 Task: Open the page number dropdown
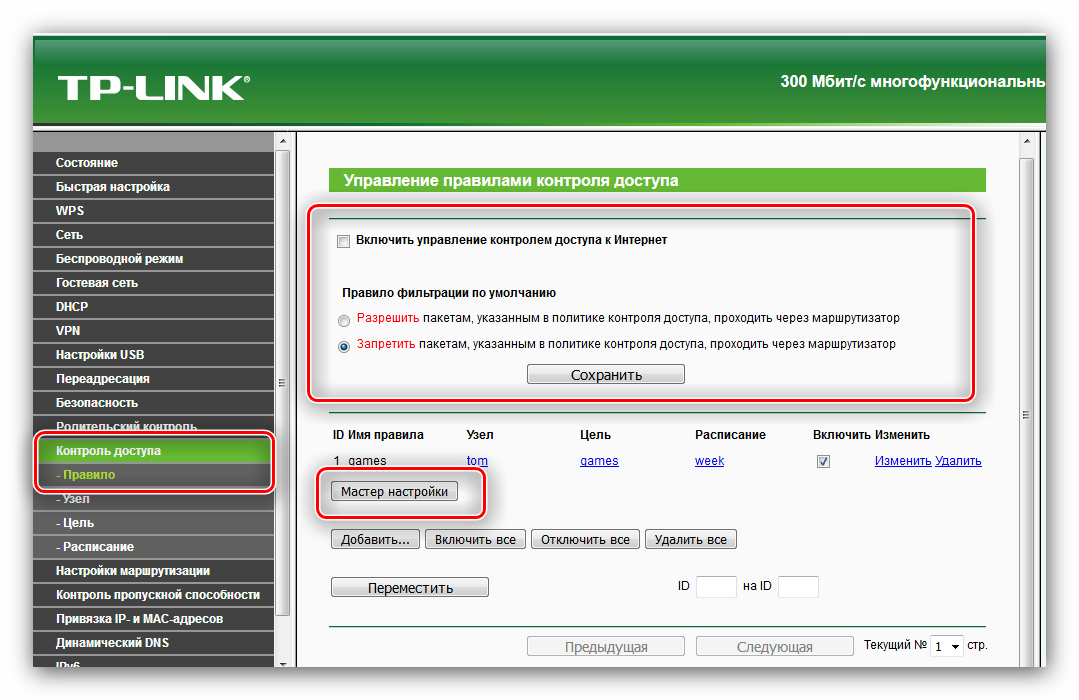(x=946, y=647)
